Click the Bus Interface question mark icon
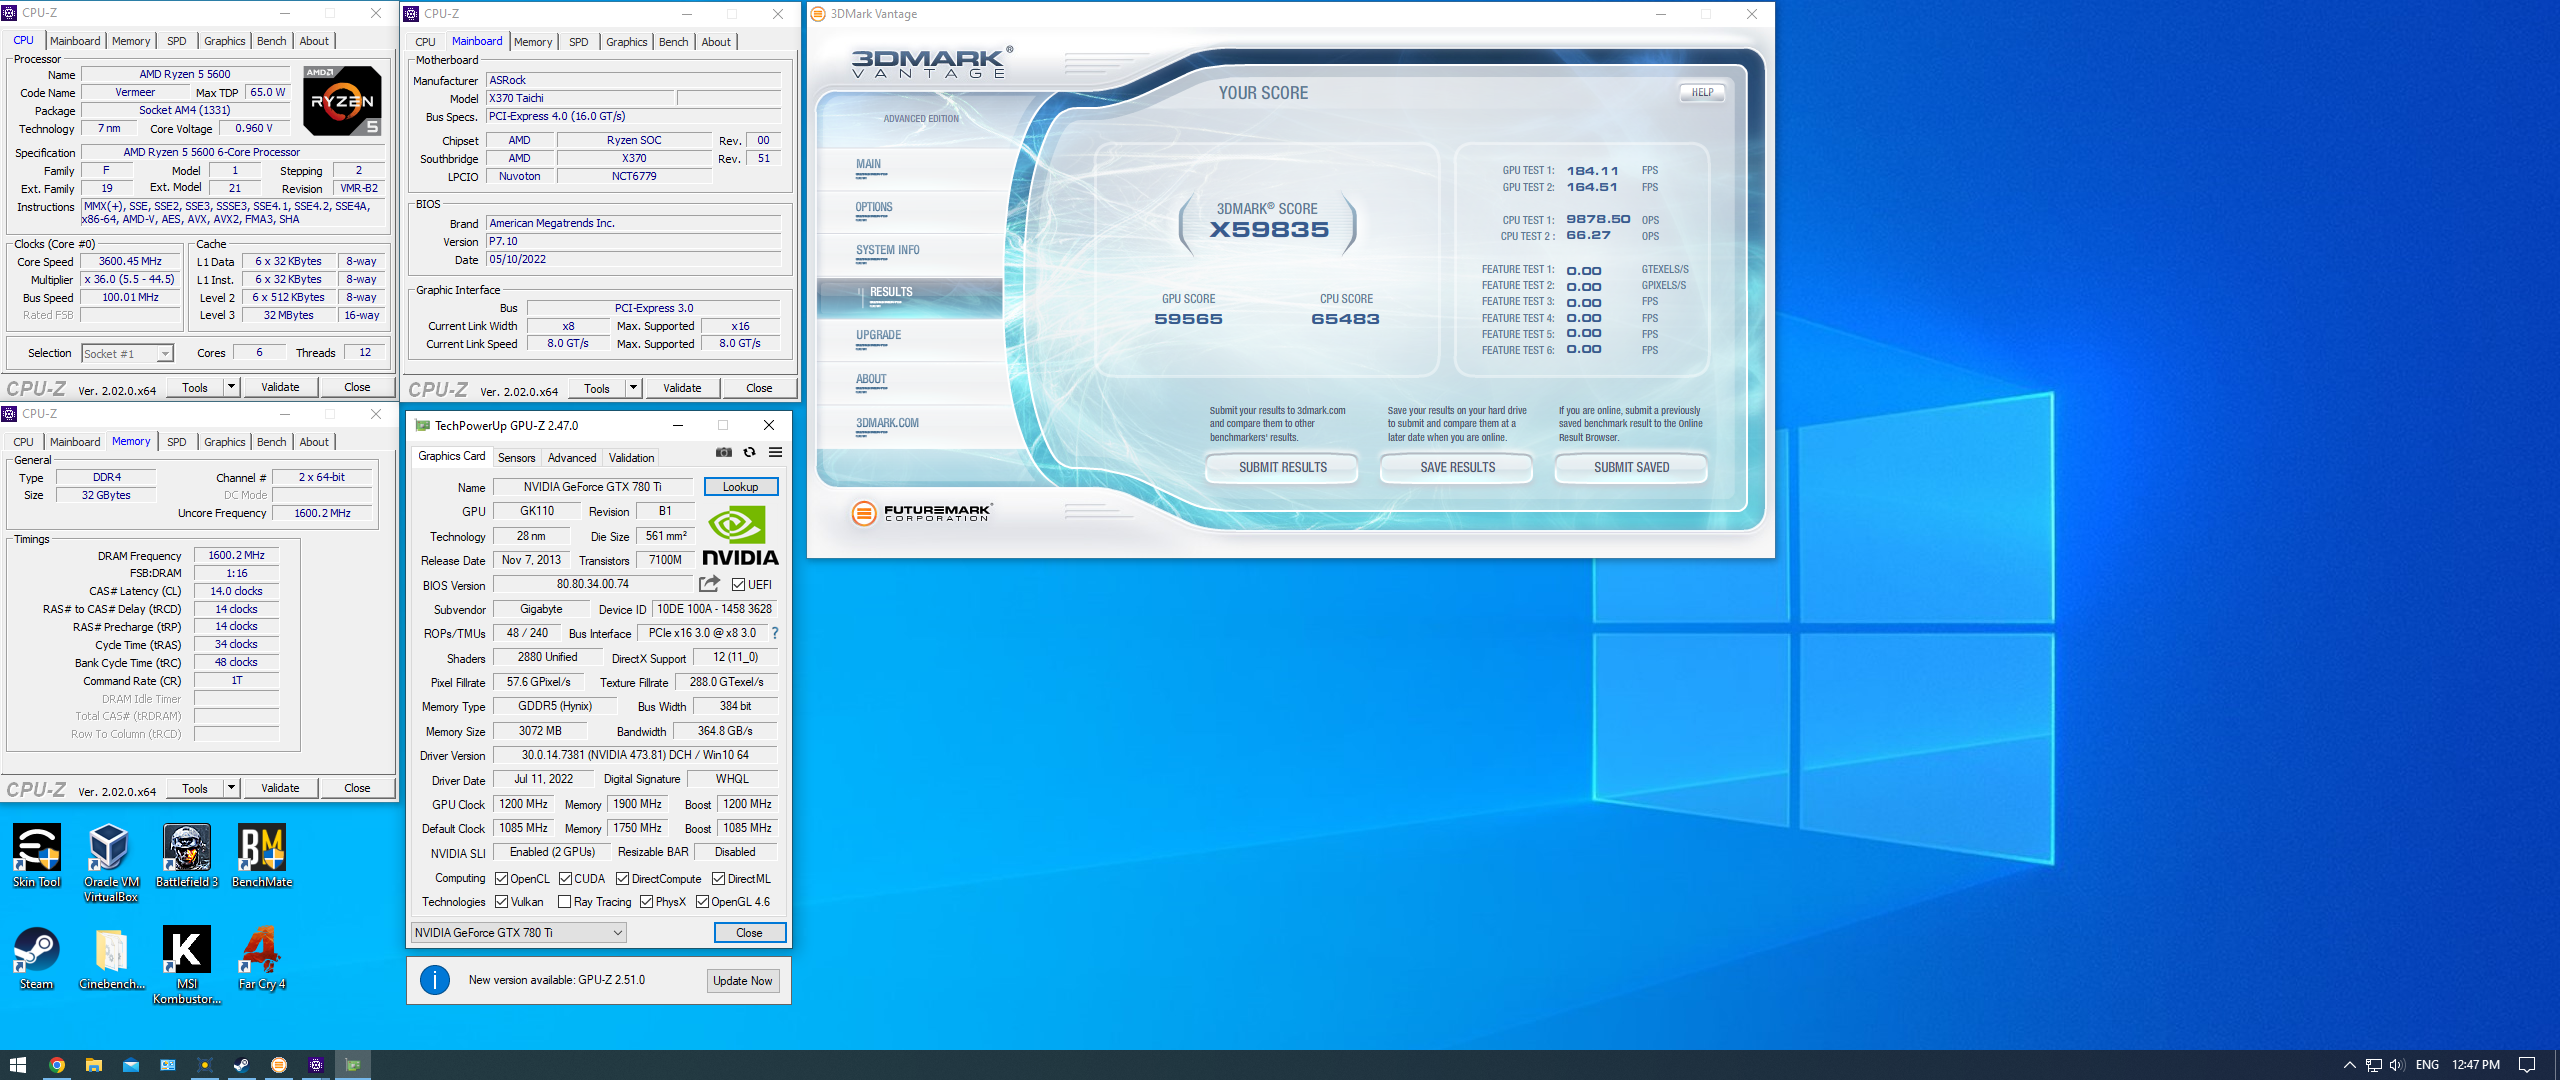Image resolution: width=2560 pixels, height=1080 pixels. pos(775,633)
